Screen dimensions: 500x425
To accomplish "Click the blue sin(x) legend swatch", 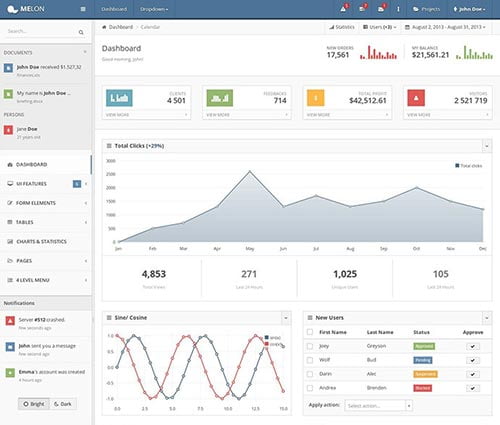I will (x=267, y=337).
